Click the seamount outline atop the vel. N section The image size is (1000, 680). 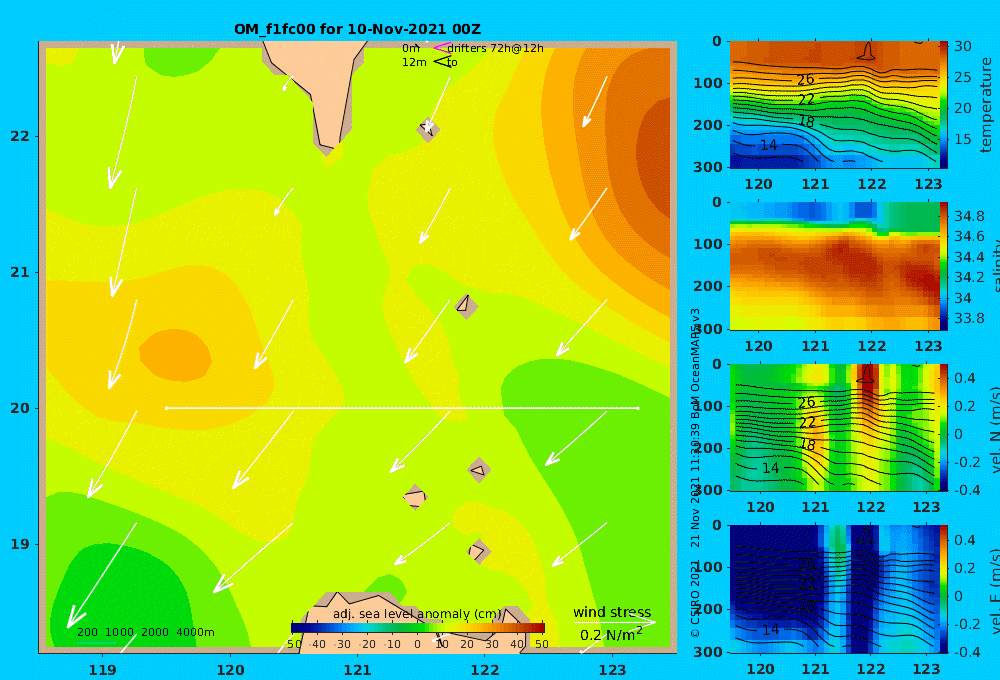866,374
